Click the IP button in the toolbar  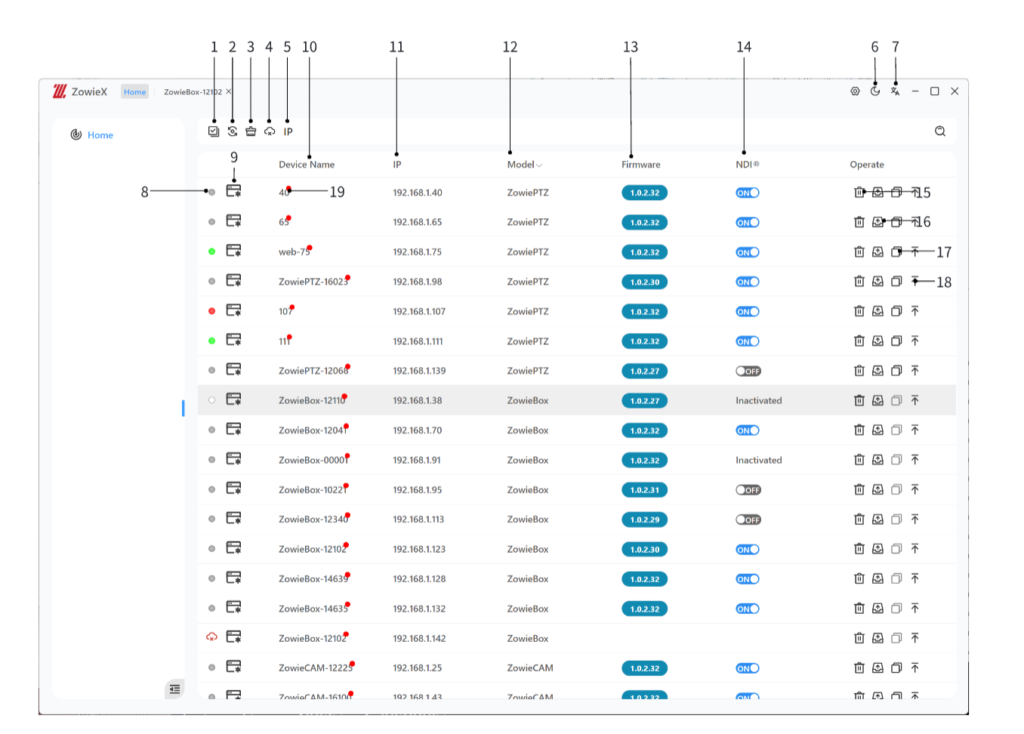(x=288, y=131)
